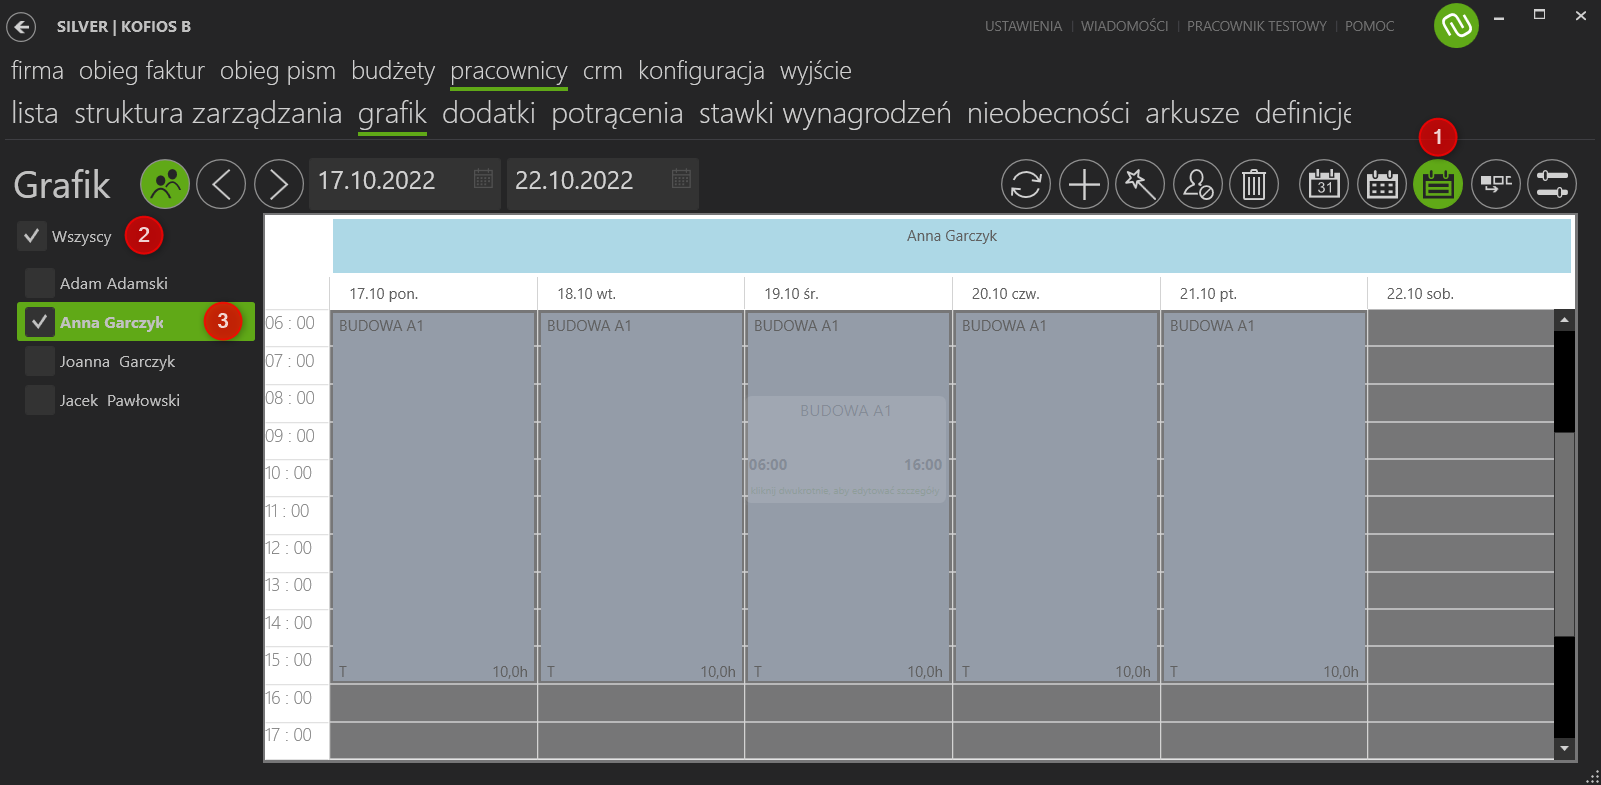Switch to the nieobecności tab
Image resolution: width=1601 pixels, height=785 pixels.
(x=1048, y=113)
